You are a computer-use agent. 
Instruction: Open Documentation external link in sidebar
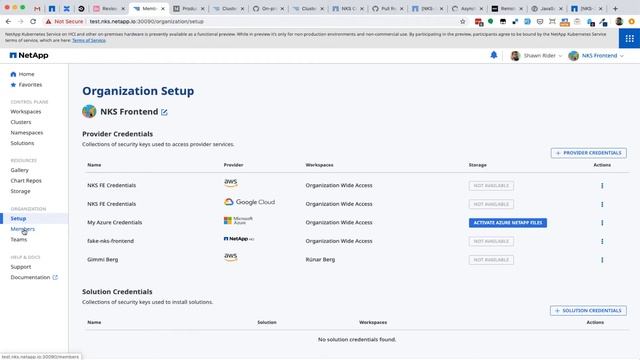[x=34, y=277]
